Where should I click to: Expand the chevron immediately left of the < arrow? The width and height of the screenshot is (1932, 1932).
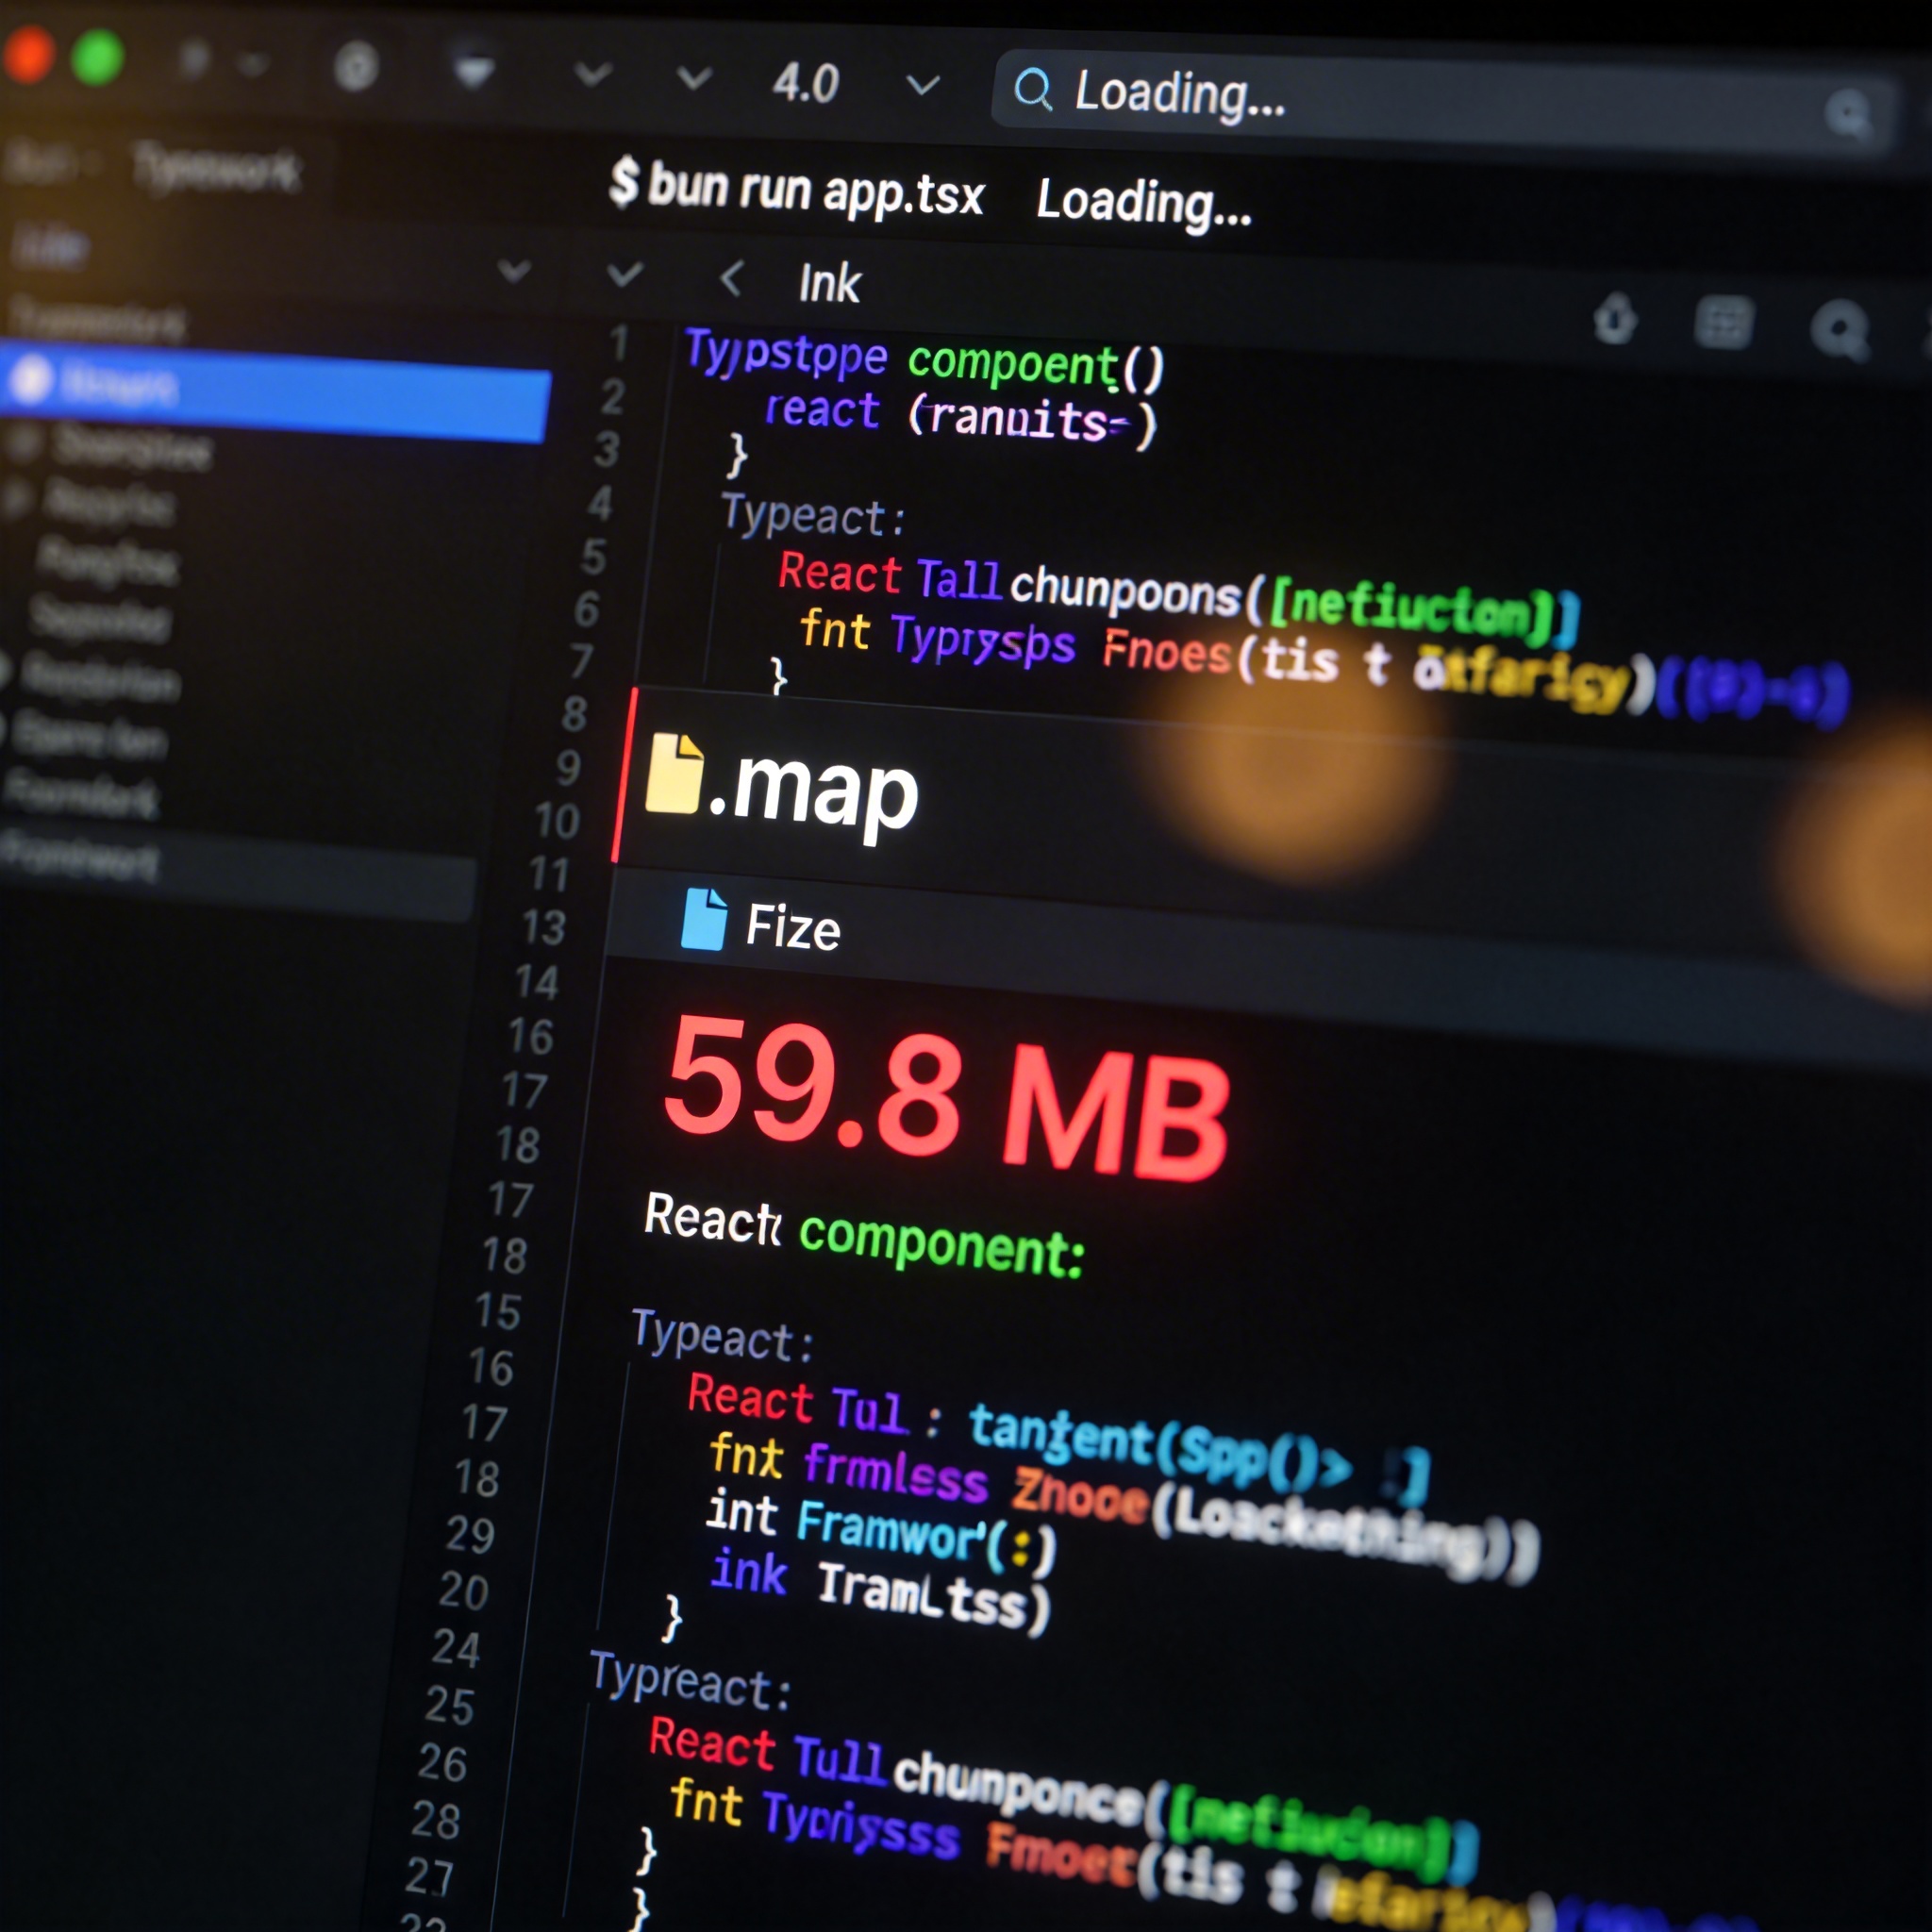coord(624,272)
